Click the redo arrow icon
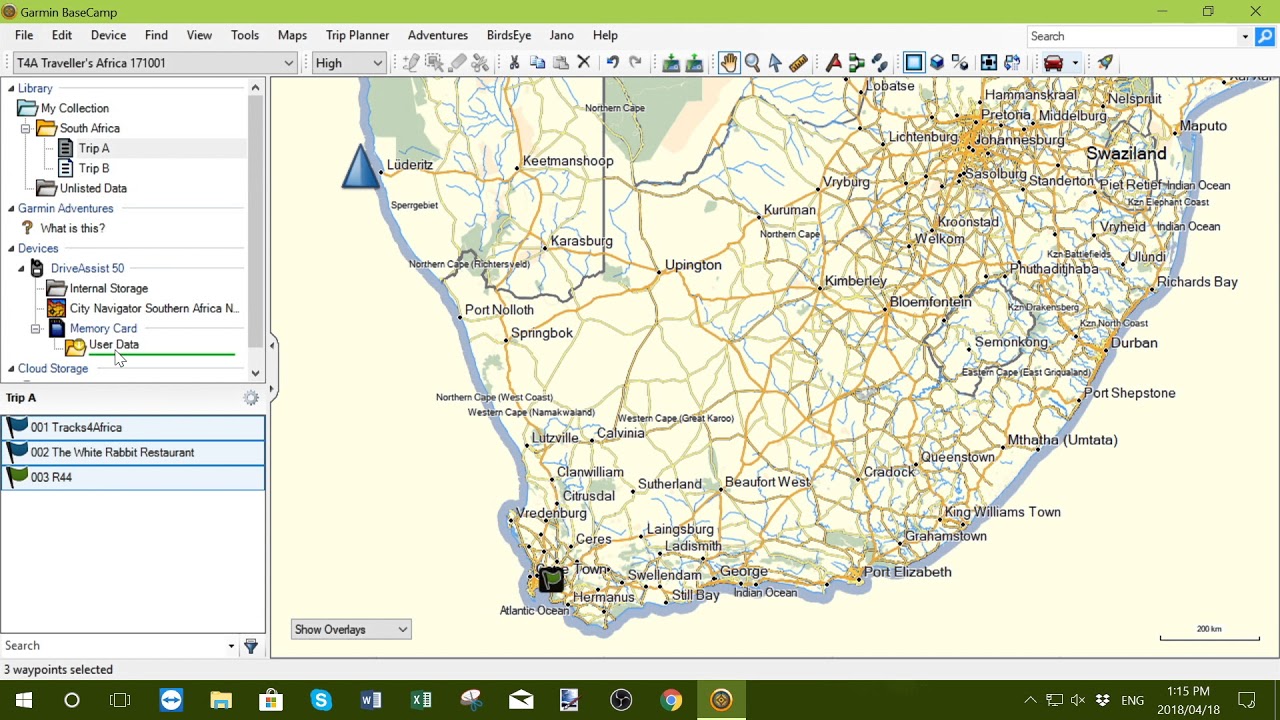 point(635,63)
